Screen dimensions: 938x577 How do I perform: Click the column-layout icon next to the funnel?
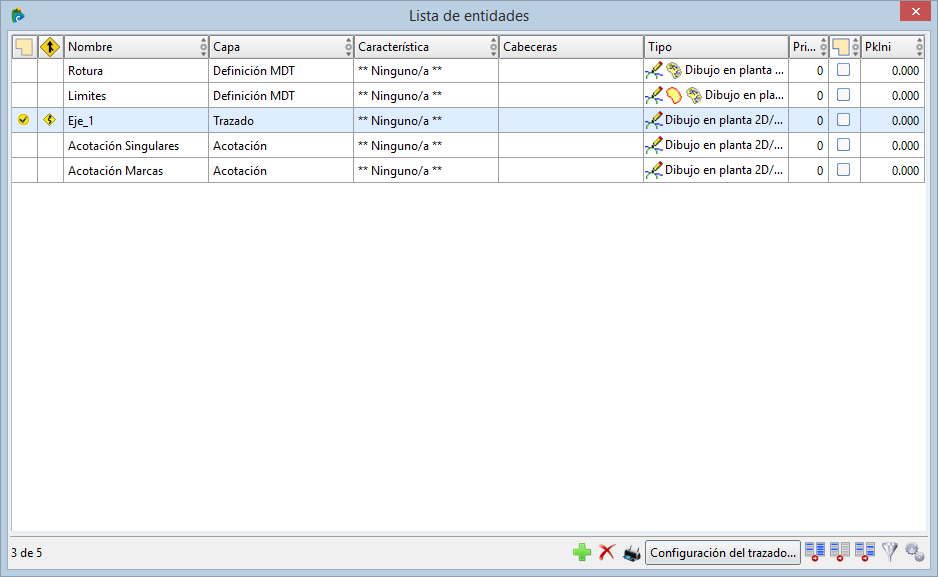[x=864, y=552]
